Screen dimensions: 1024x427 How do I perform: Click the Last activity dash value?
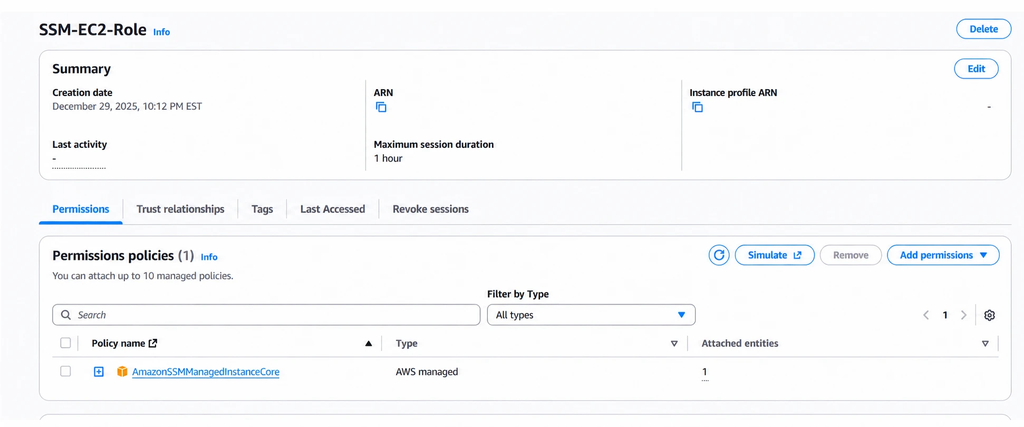[x=54, y=159]
